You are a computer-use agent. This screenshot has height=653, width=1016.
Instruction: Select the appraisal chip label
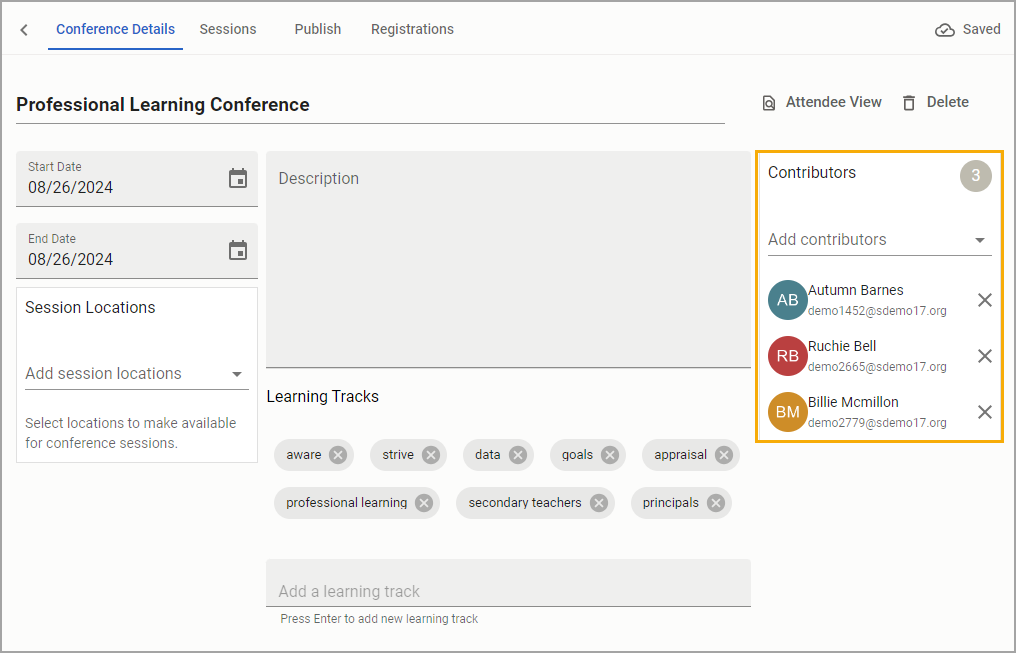(680, 455)
